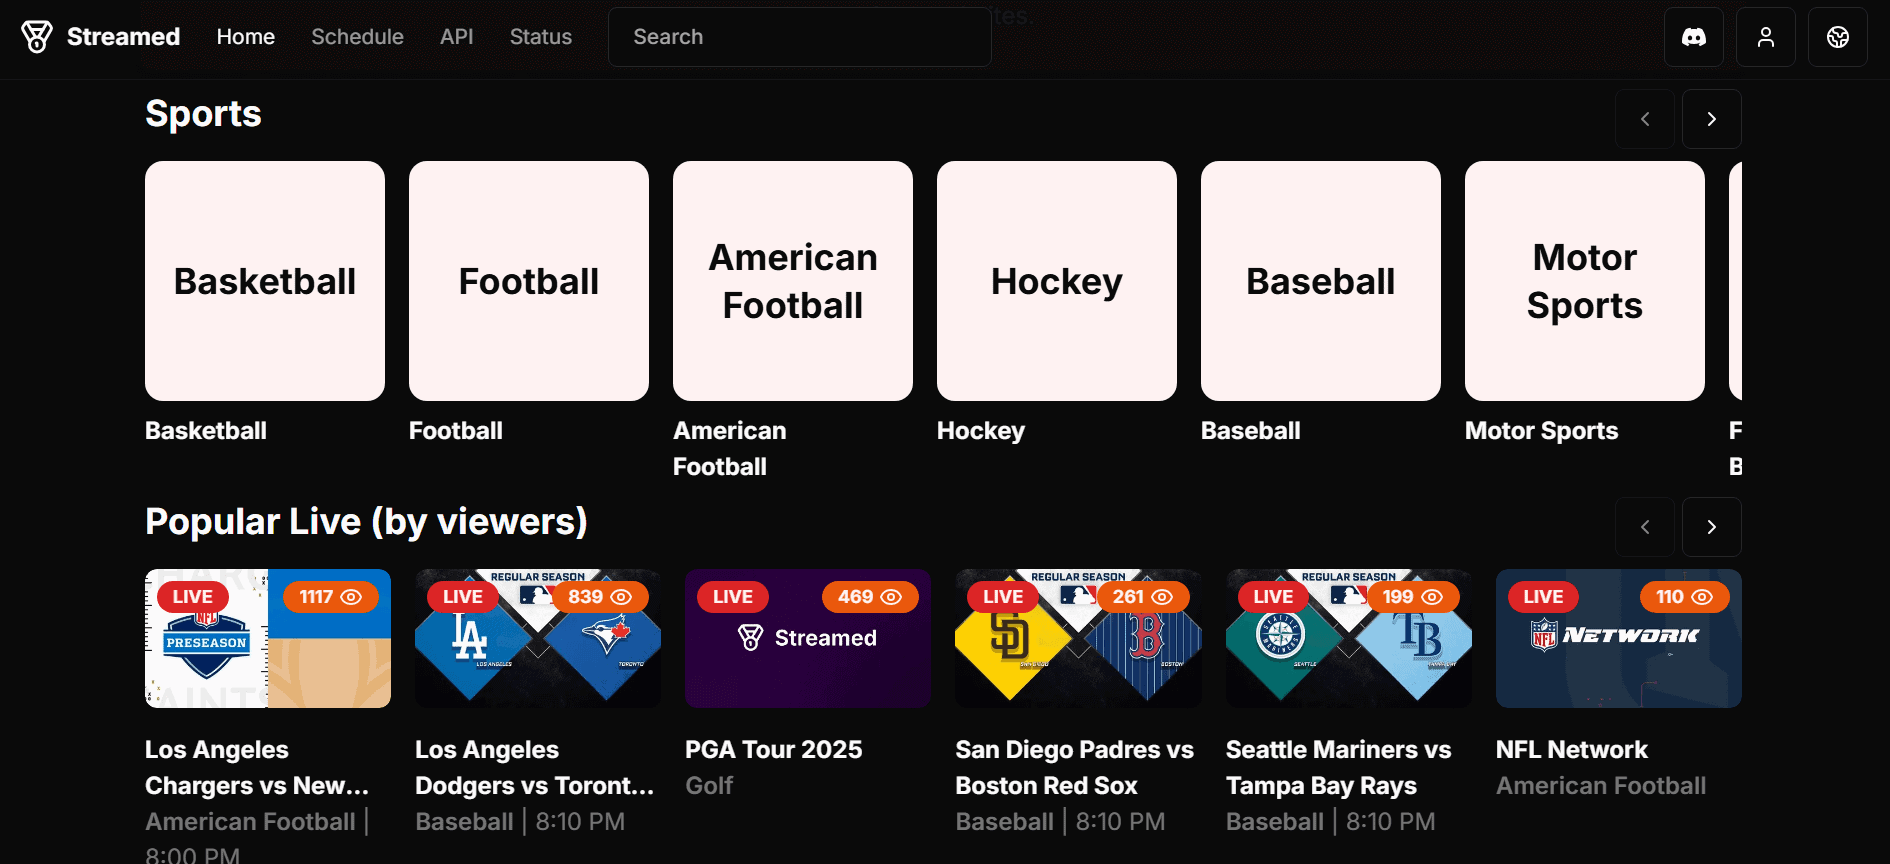Click Seattle Mariners vs Tampa Bay title
Viewport: 1890px width, 864px height.
[x=1339, y=768]
